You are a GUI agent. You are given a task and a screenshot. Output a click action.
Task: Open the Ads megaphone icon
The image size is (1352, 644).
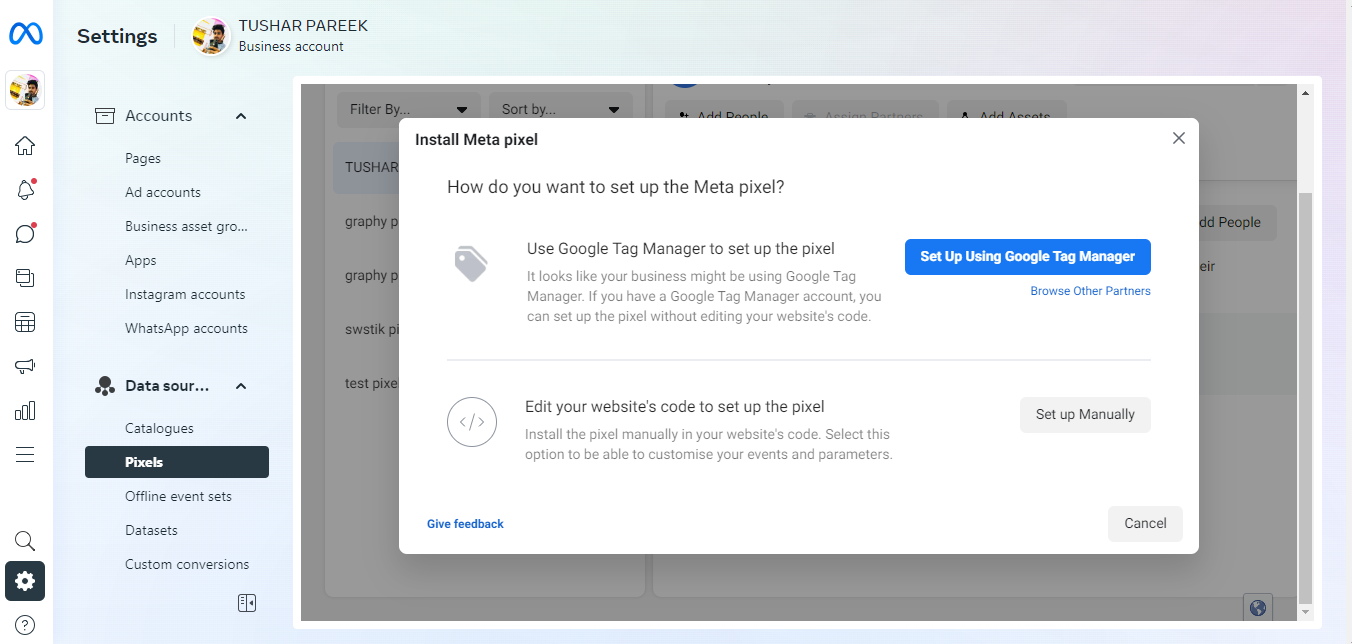pos(24,365)
